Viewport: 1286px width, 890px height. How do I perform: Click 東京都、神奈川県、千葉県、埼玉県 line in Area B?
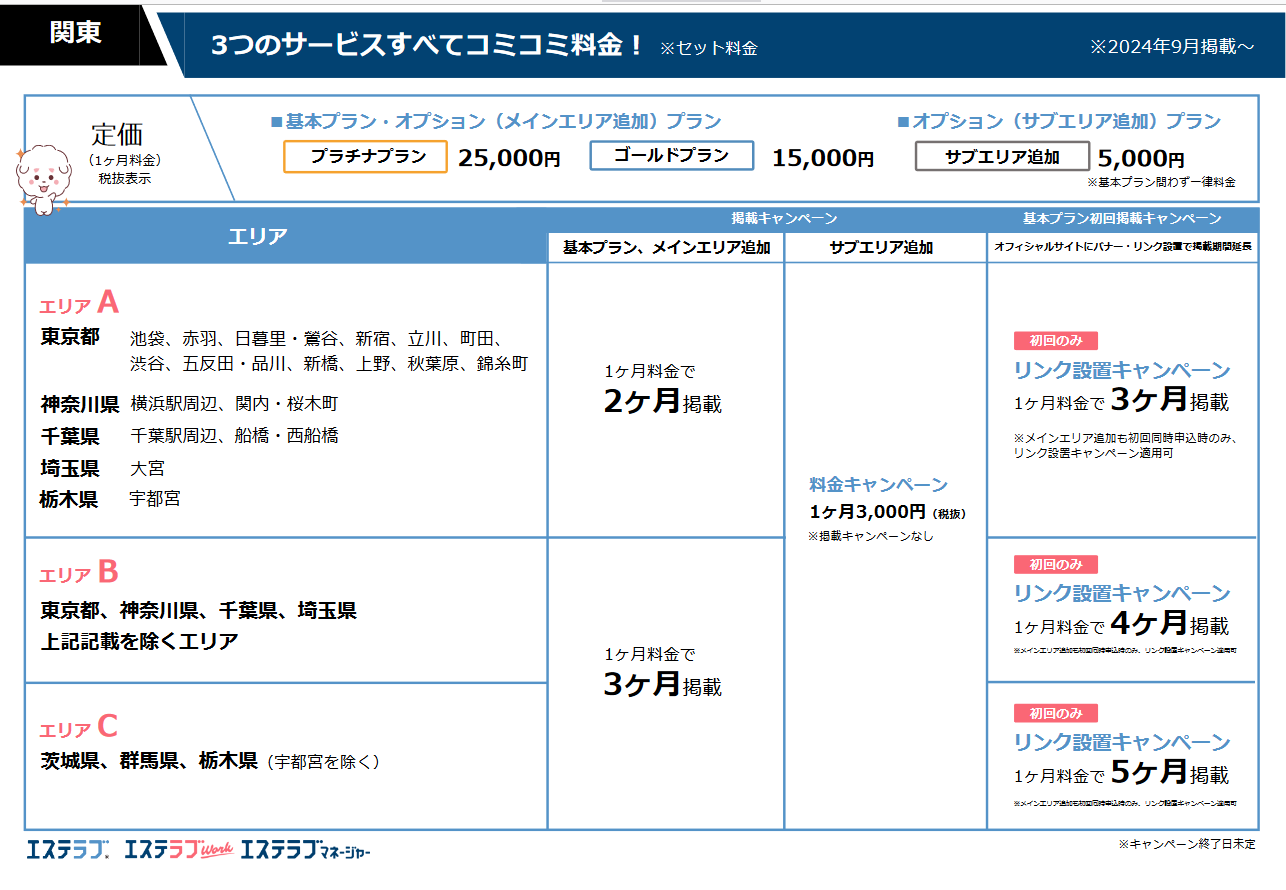[199, 610]
